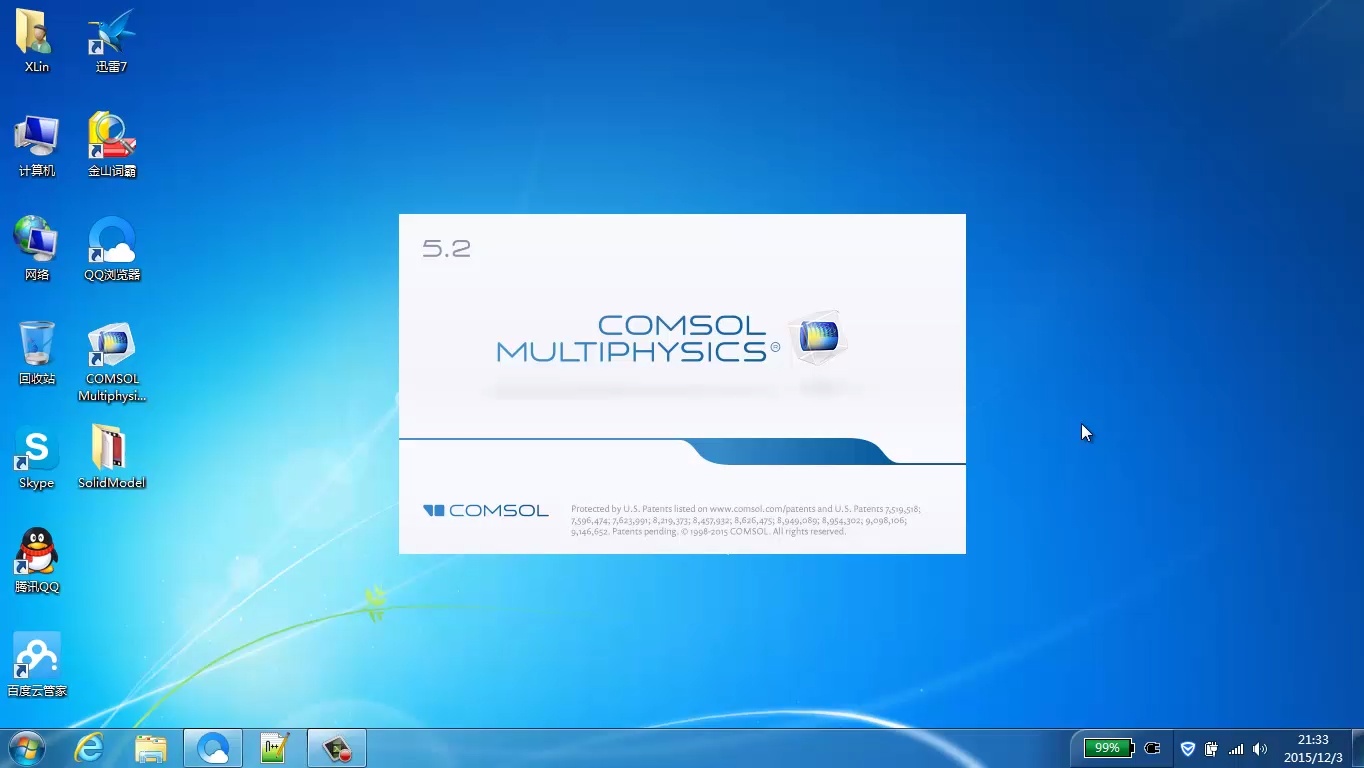Select the QQ浏览器 desktop shortcut
The image size is (1364, 768).
pyautogui.click(x=111, y=242)
